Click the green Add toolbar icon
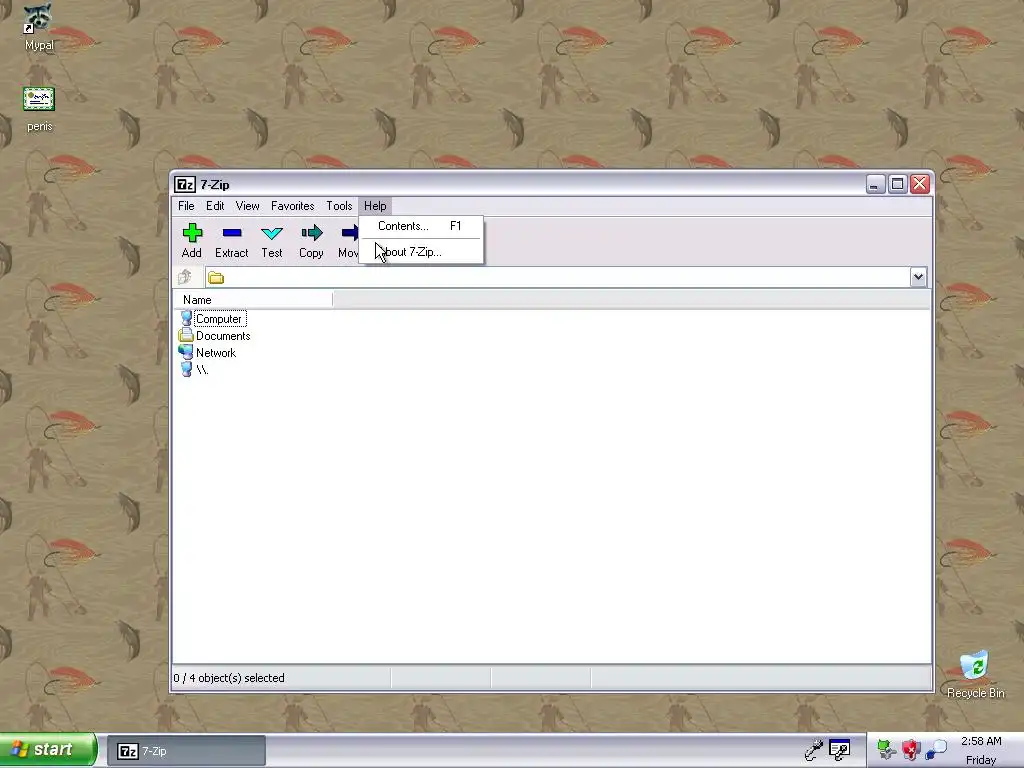1024x768 pixels. [192, 233]
